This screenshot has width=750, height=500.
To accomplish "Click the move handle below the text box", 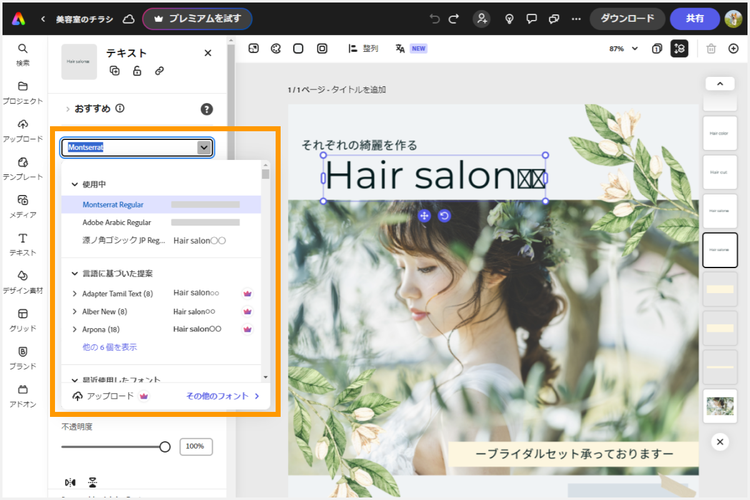I will click(424, 216).
